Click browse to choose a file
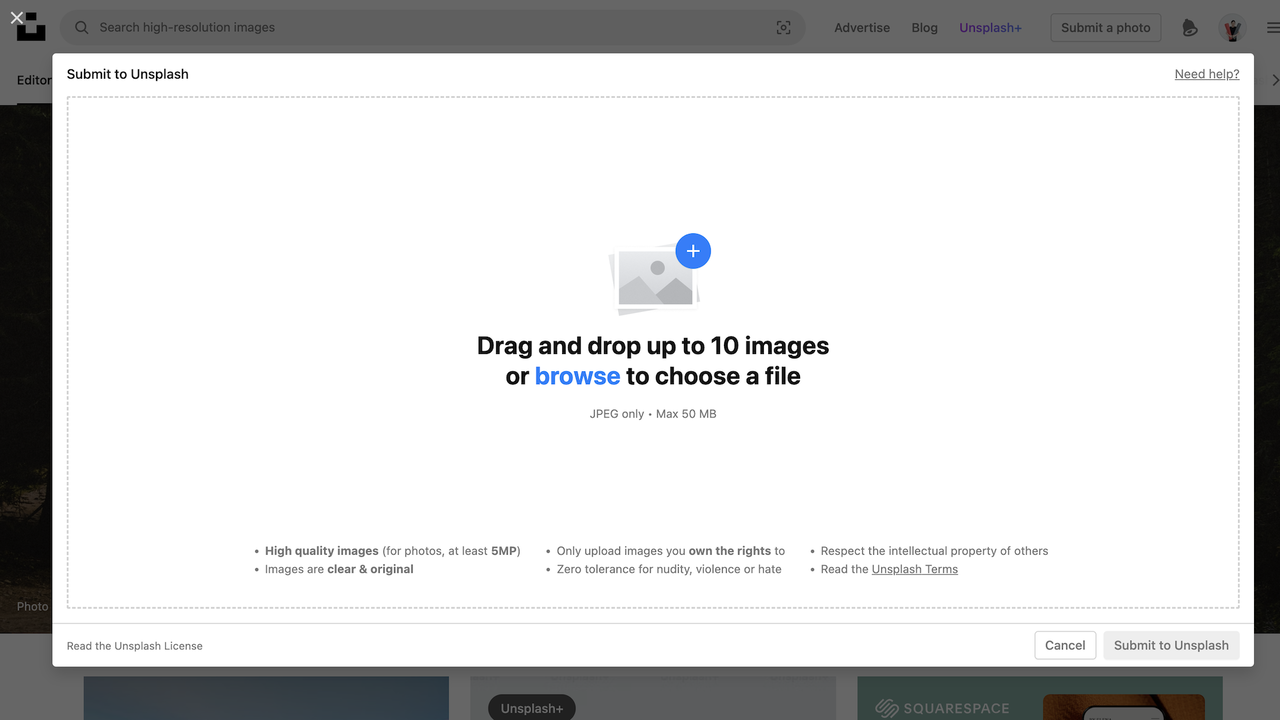 coord(577,376)
